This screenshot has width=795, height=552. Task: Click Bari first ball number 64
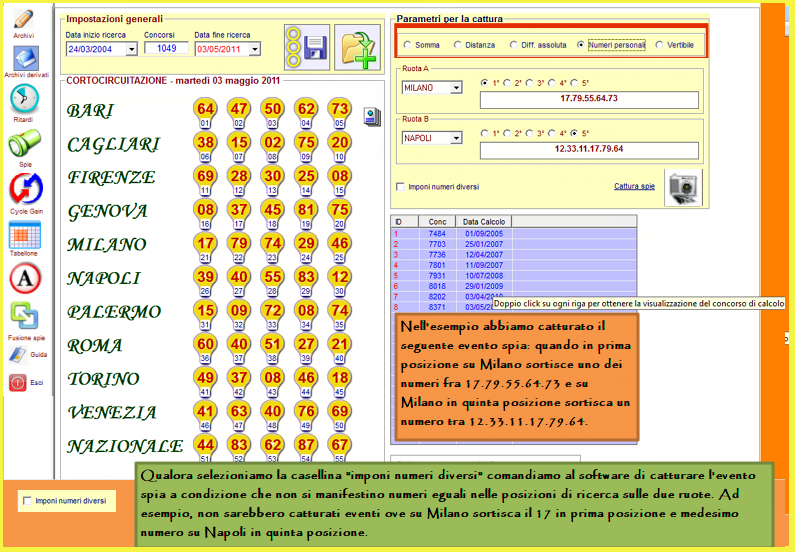pos(205,108)
